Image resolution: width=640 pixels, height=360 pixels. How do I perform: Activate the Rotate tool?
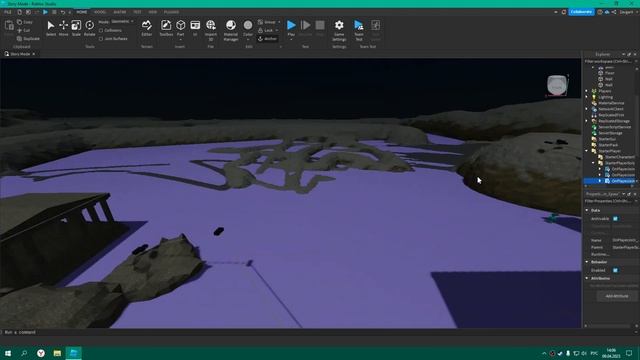pyautogui.click(x=89, y=28)
